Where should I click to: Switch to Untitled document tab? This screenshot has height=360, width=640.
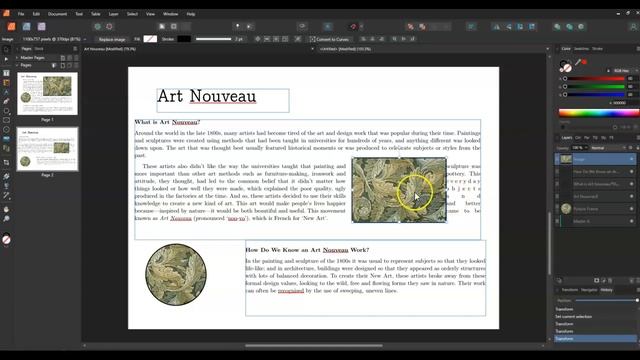point(345,49)
